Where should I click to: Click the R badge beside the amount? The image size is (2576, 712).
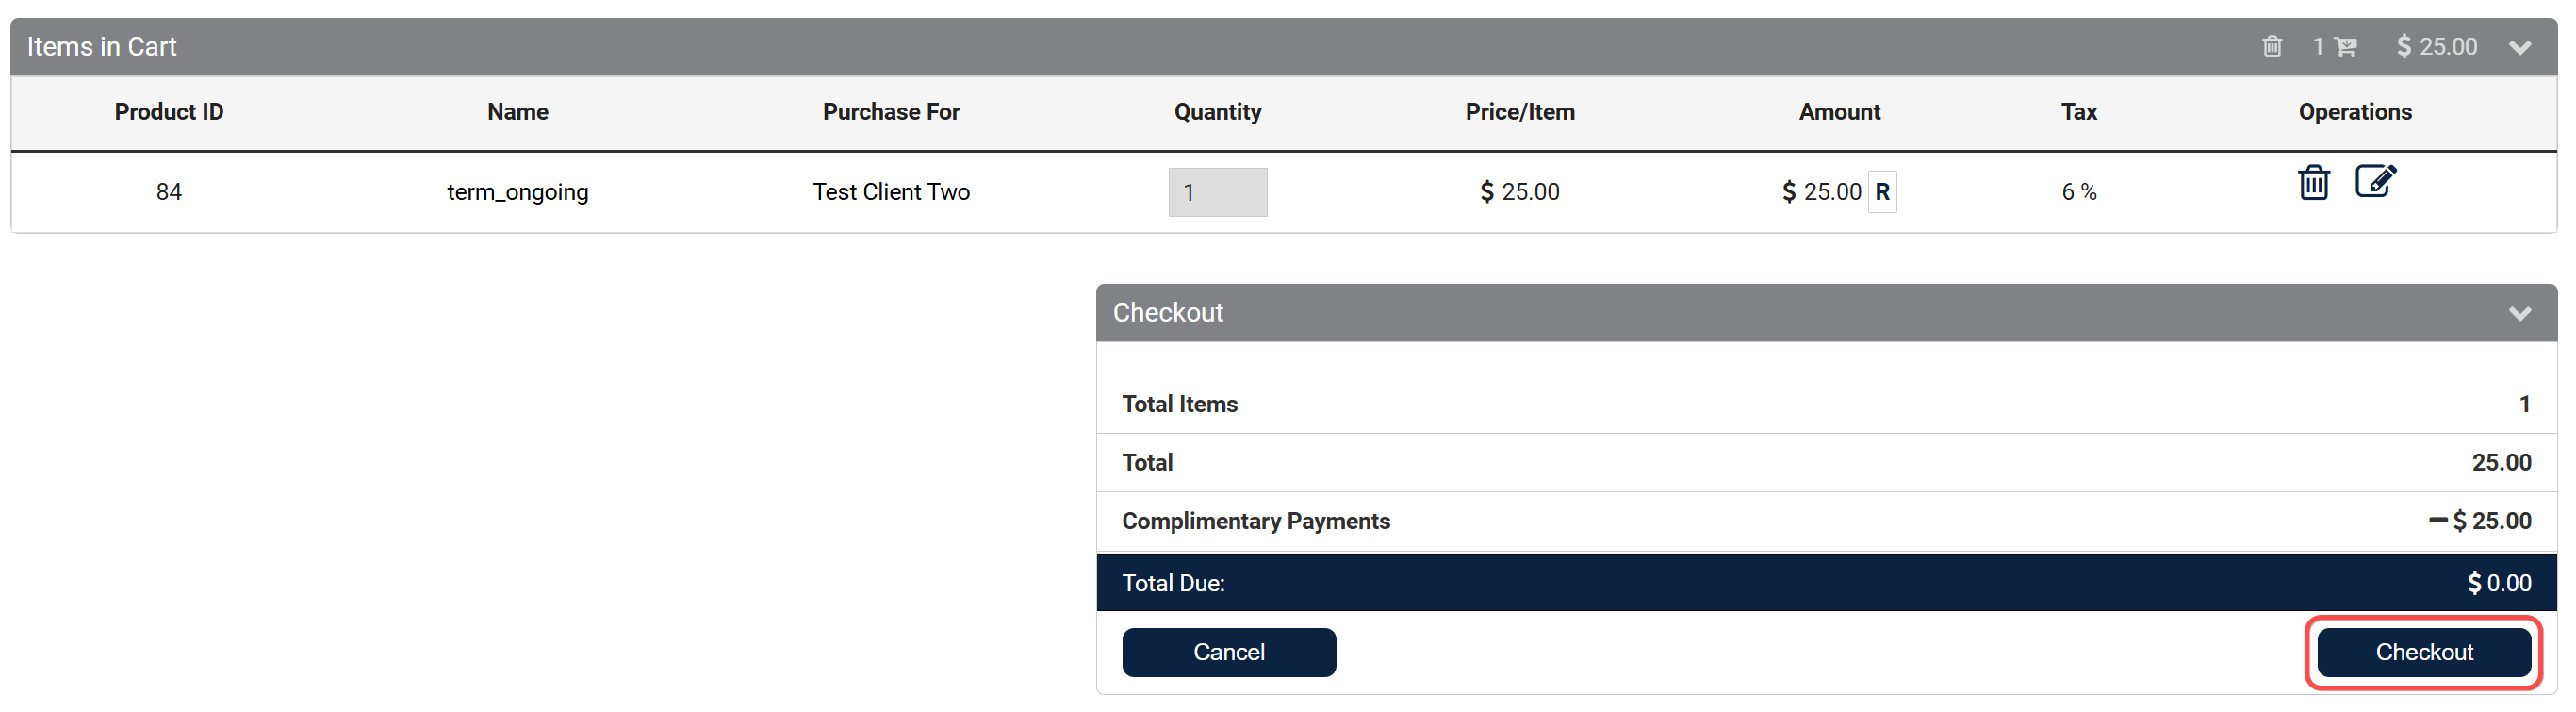(x=1882, y=192)
